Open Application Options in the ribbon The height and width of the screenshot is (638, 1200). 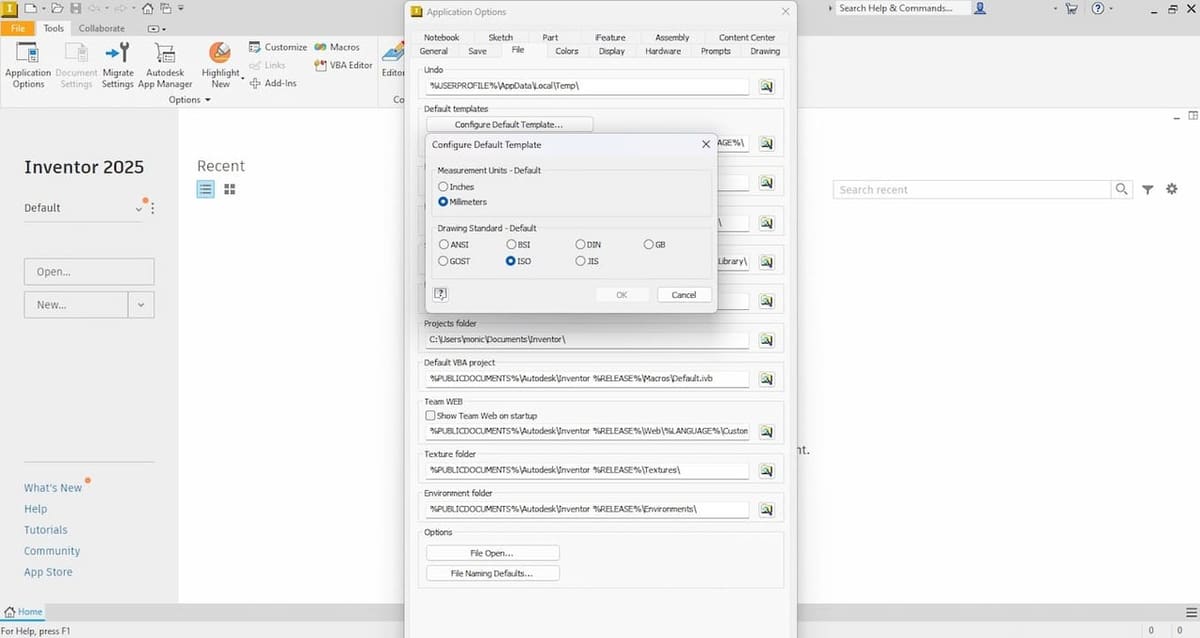pos(28,65)
